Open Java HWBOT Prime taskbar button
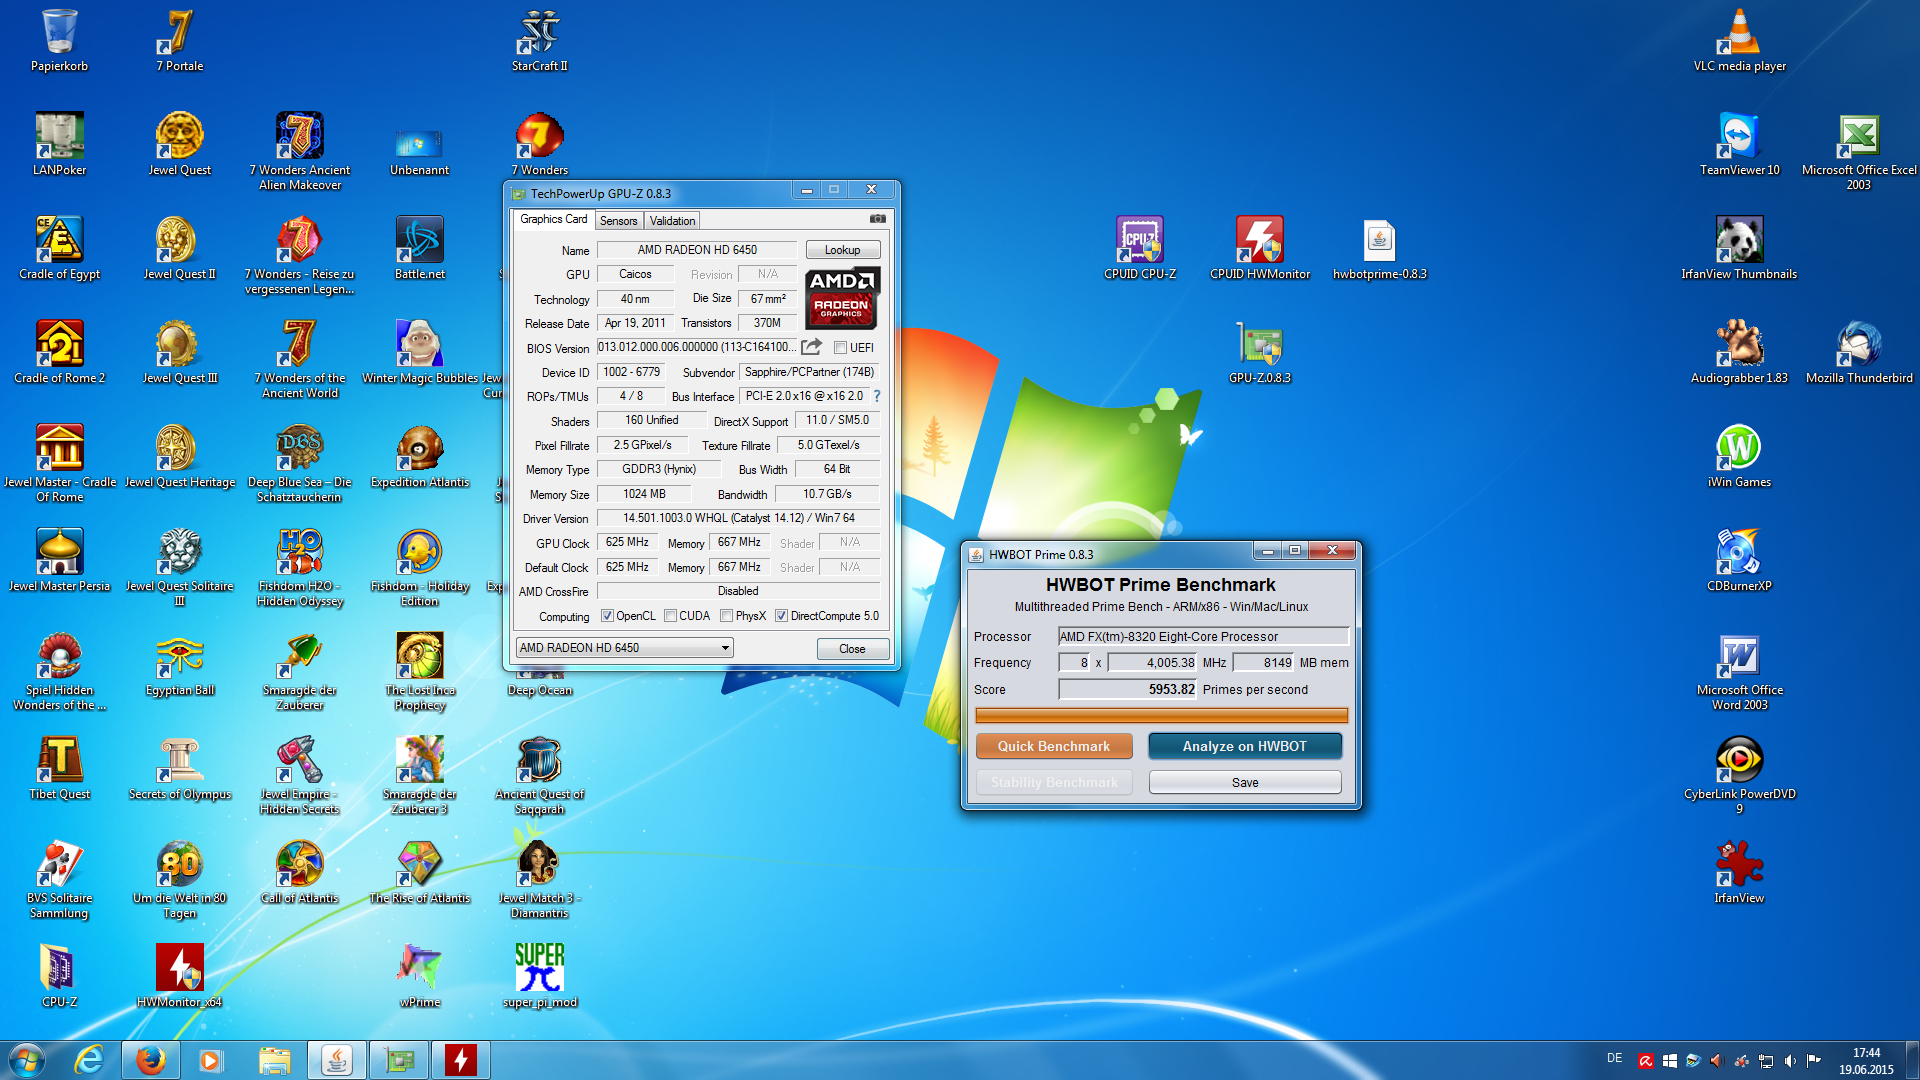 [337, 1060]
